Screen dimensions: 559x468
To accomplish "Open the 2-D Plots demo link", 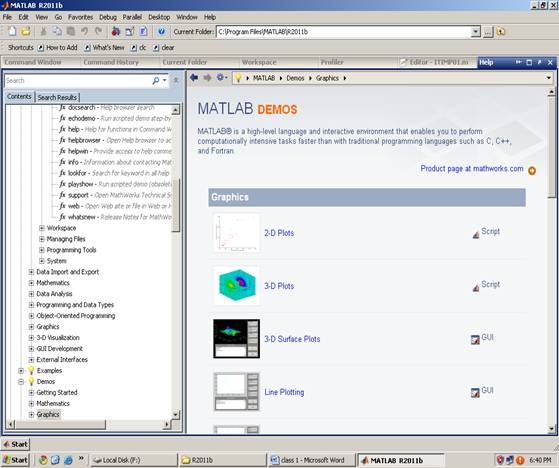I will (x=279, y=233).
